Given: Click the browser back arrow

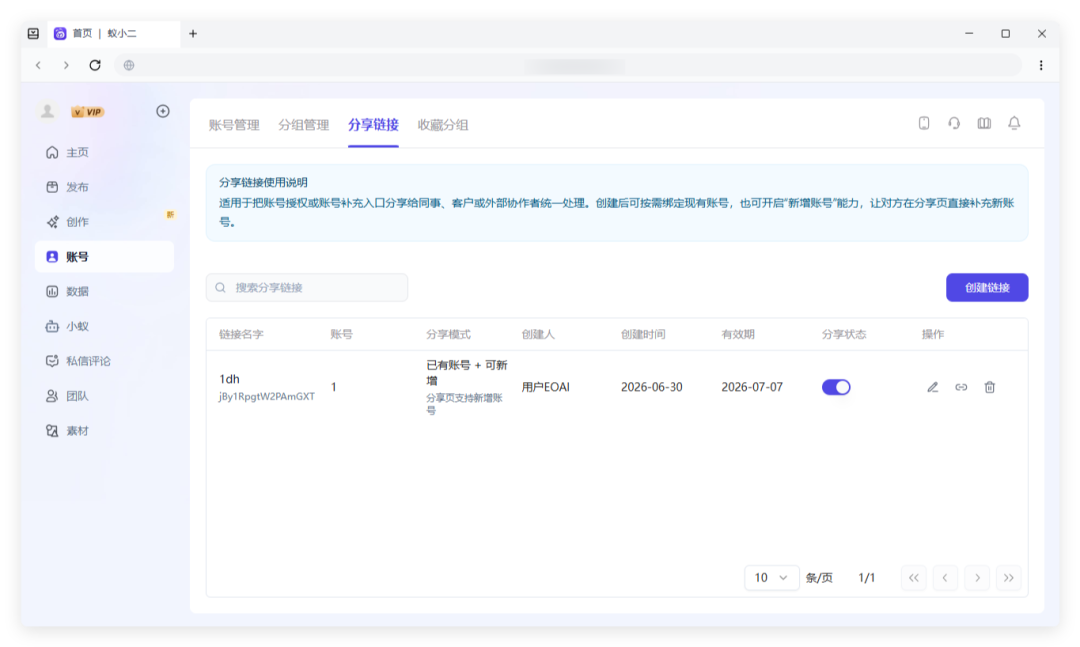Looking at the screenshot, I should pyautogui.click(x=39, y=65).
